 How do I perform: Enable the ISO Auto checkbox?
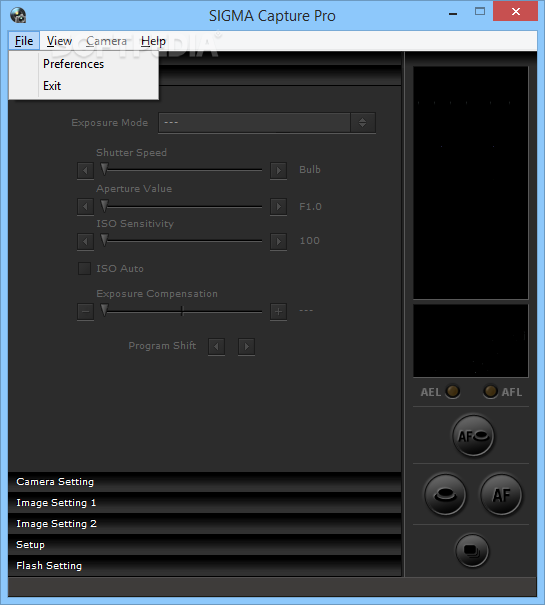tap(85, 268)
